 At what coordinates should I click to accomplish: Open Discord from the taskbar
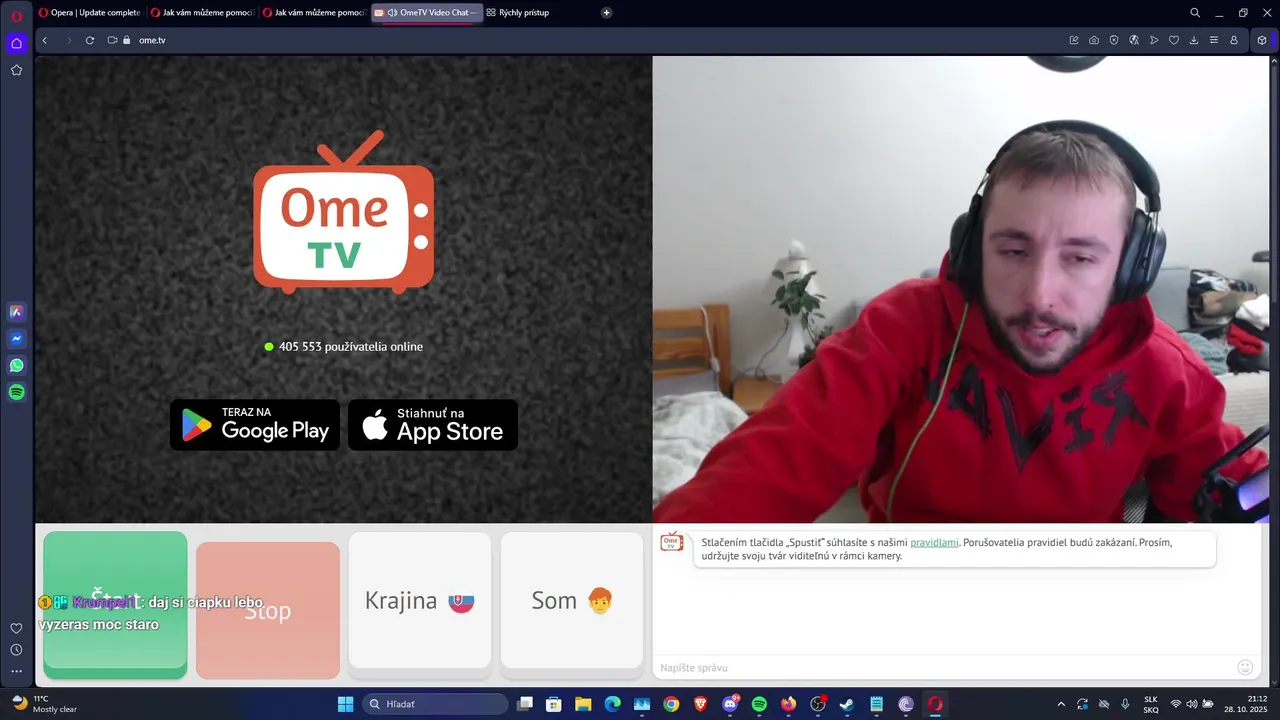tap(730, 704)
